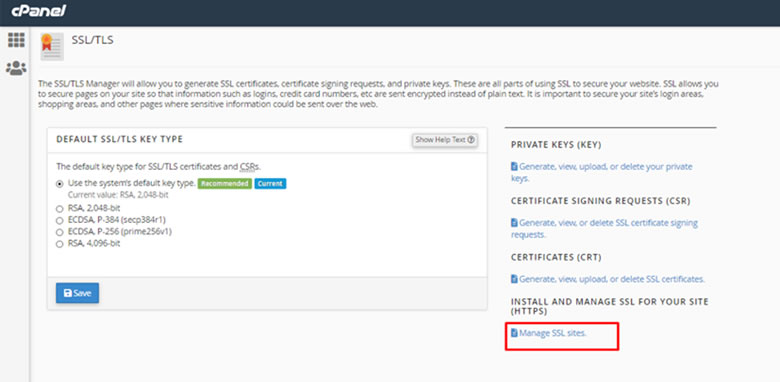The height and width of the screenshot is (382, 780).
Task: Click the green Recommended badge
Action: click(x=224, y=184)
